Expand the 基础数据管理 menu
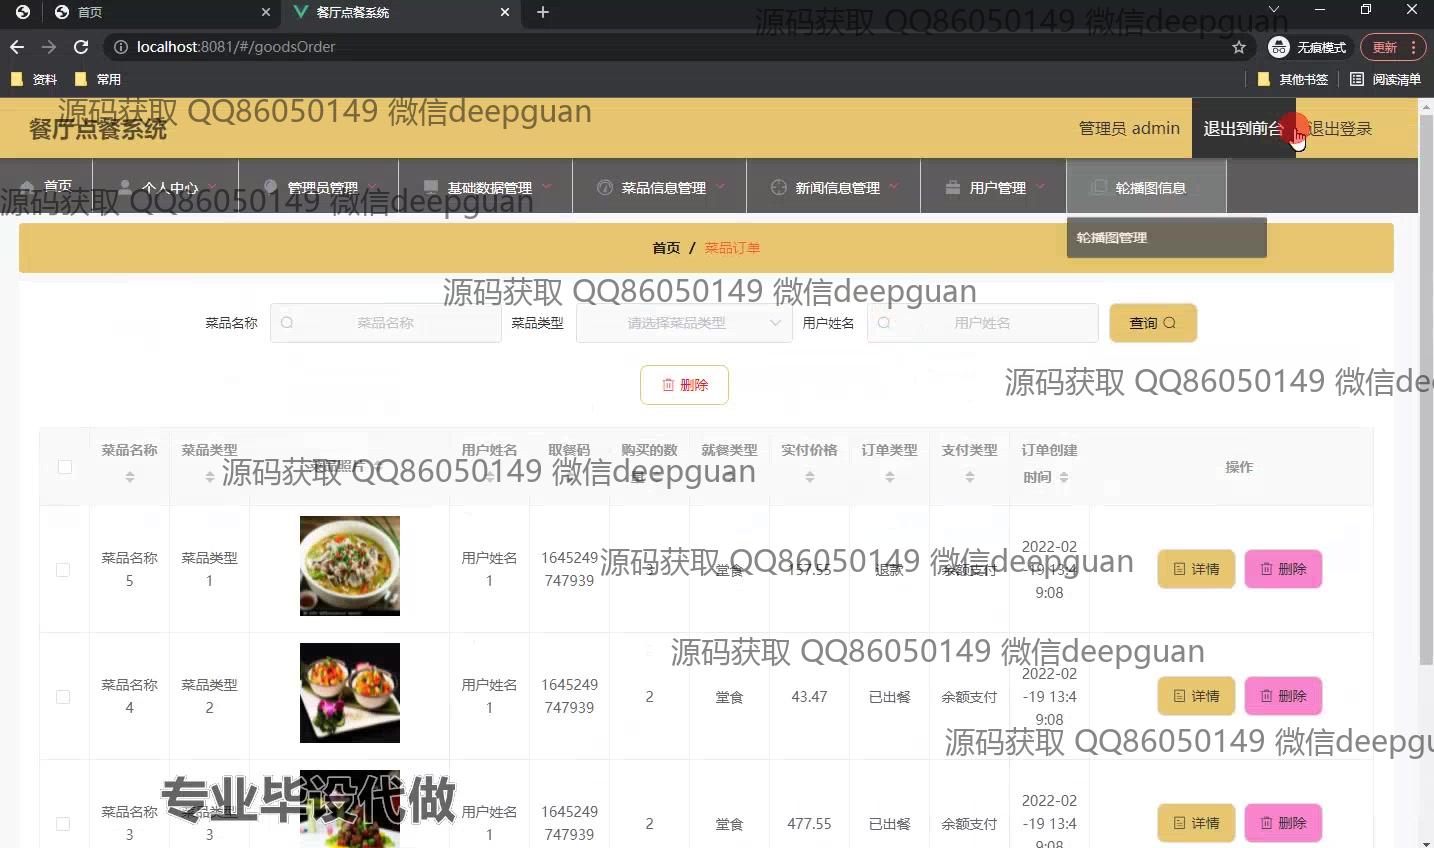The image size is (1434, 848). (x=486, y=187)
